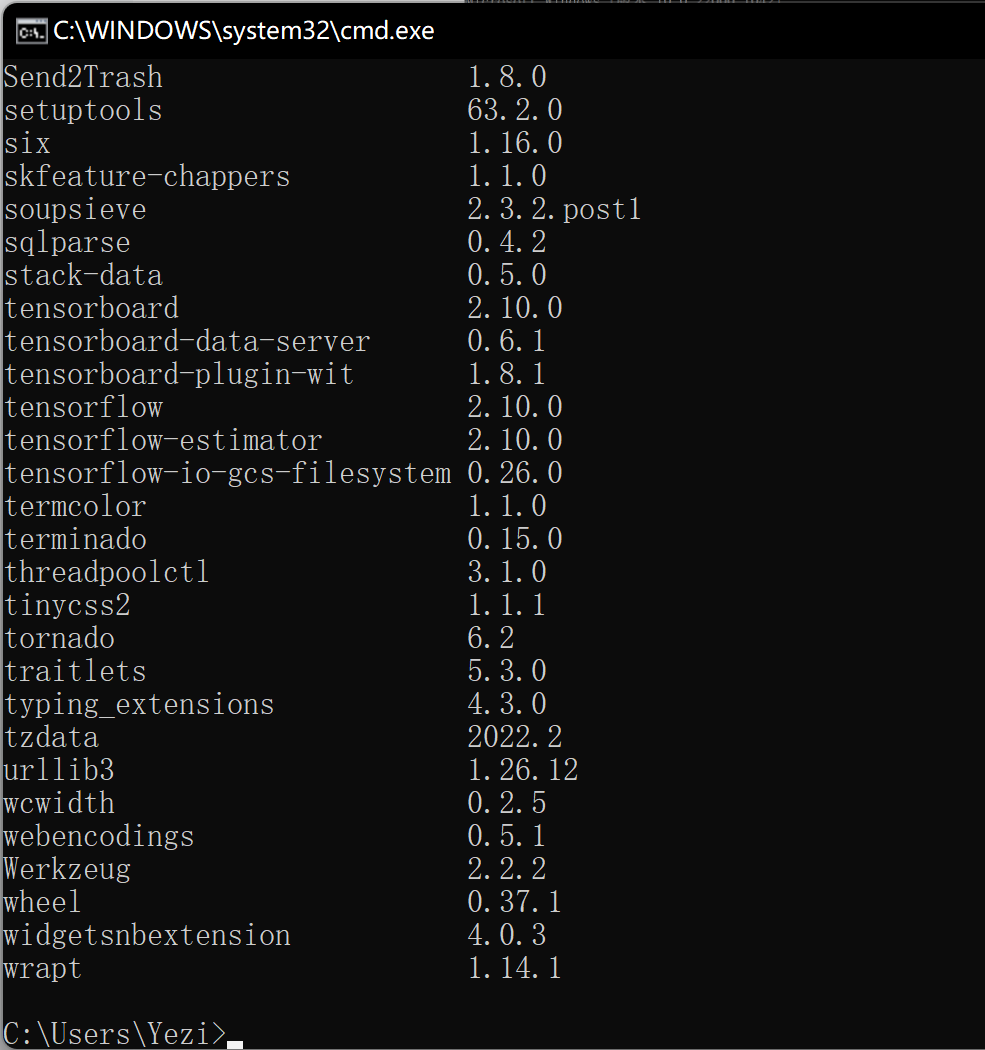Select the setuptools version 63.2.0

pos(514,110)
